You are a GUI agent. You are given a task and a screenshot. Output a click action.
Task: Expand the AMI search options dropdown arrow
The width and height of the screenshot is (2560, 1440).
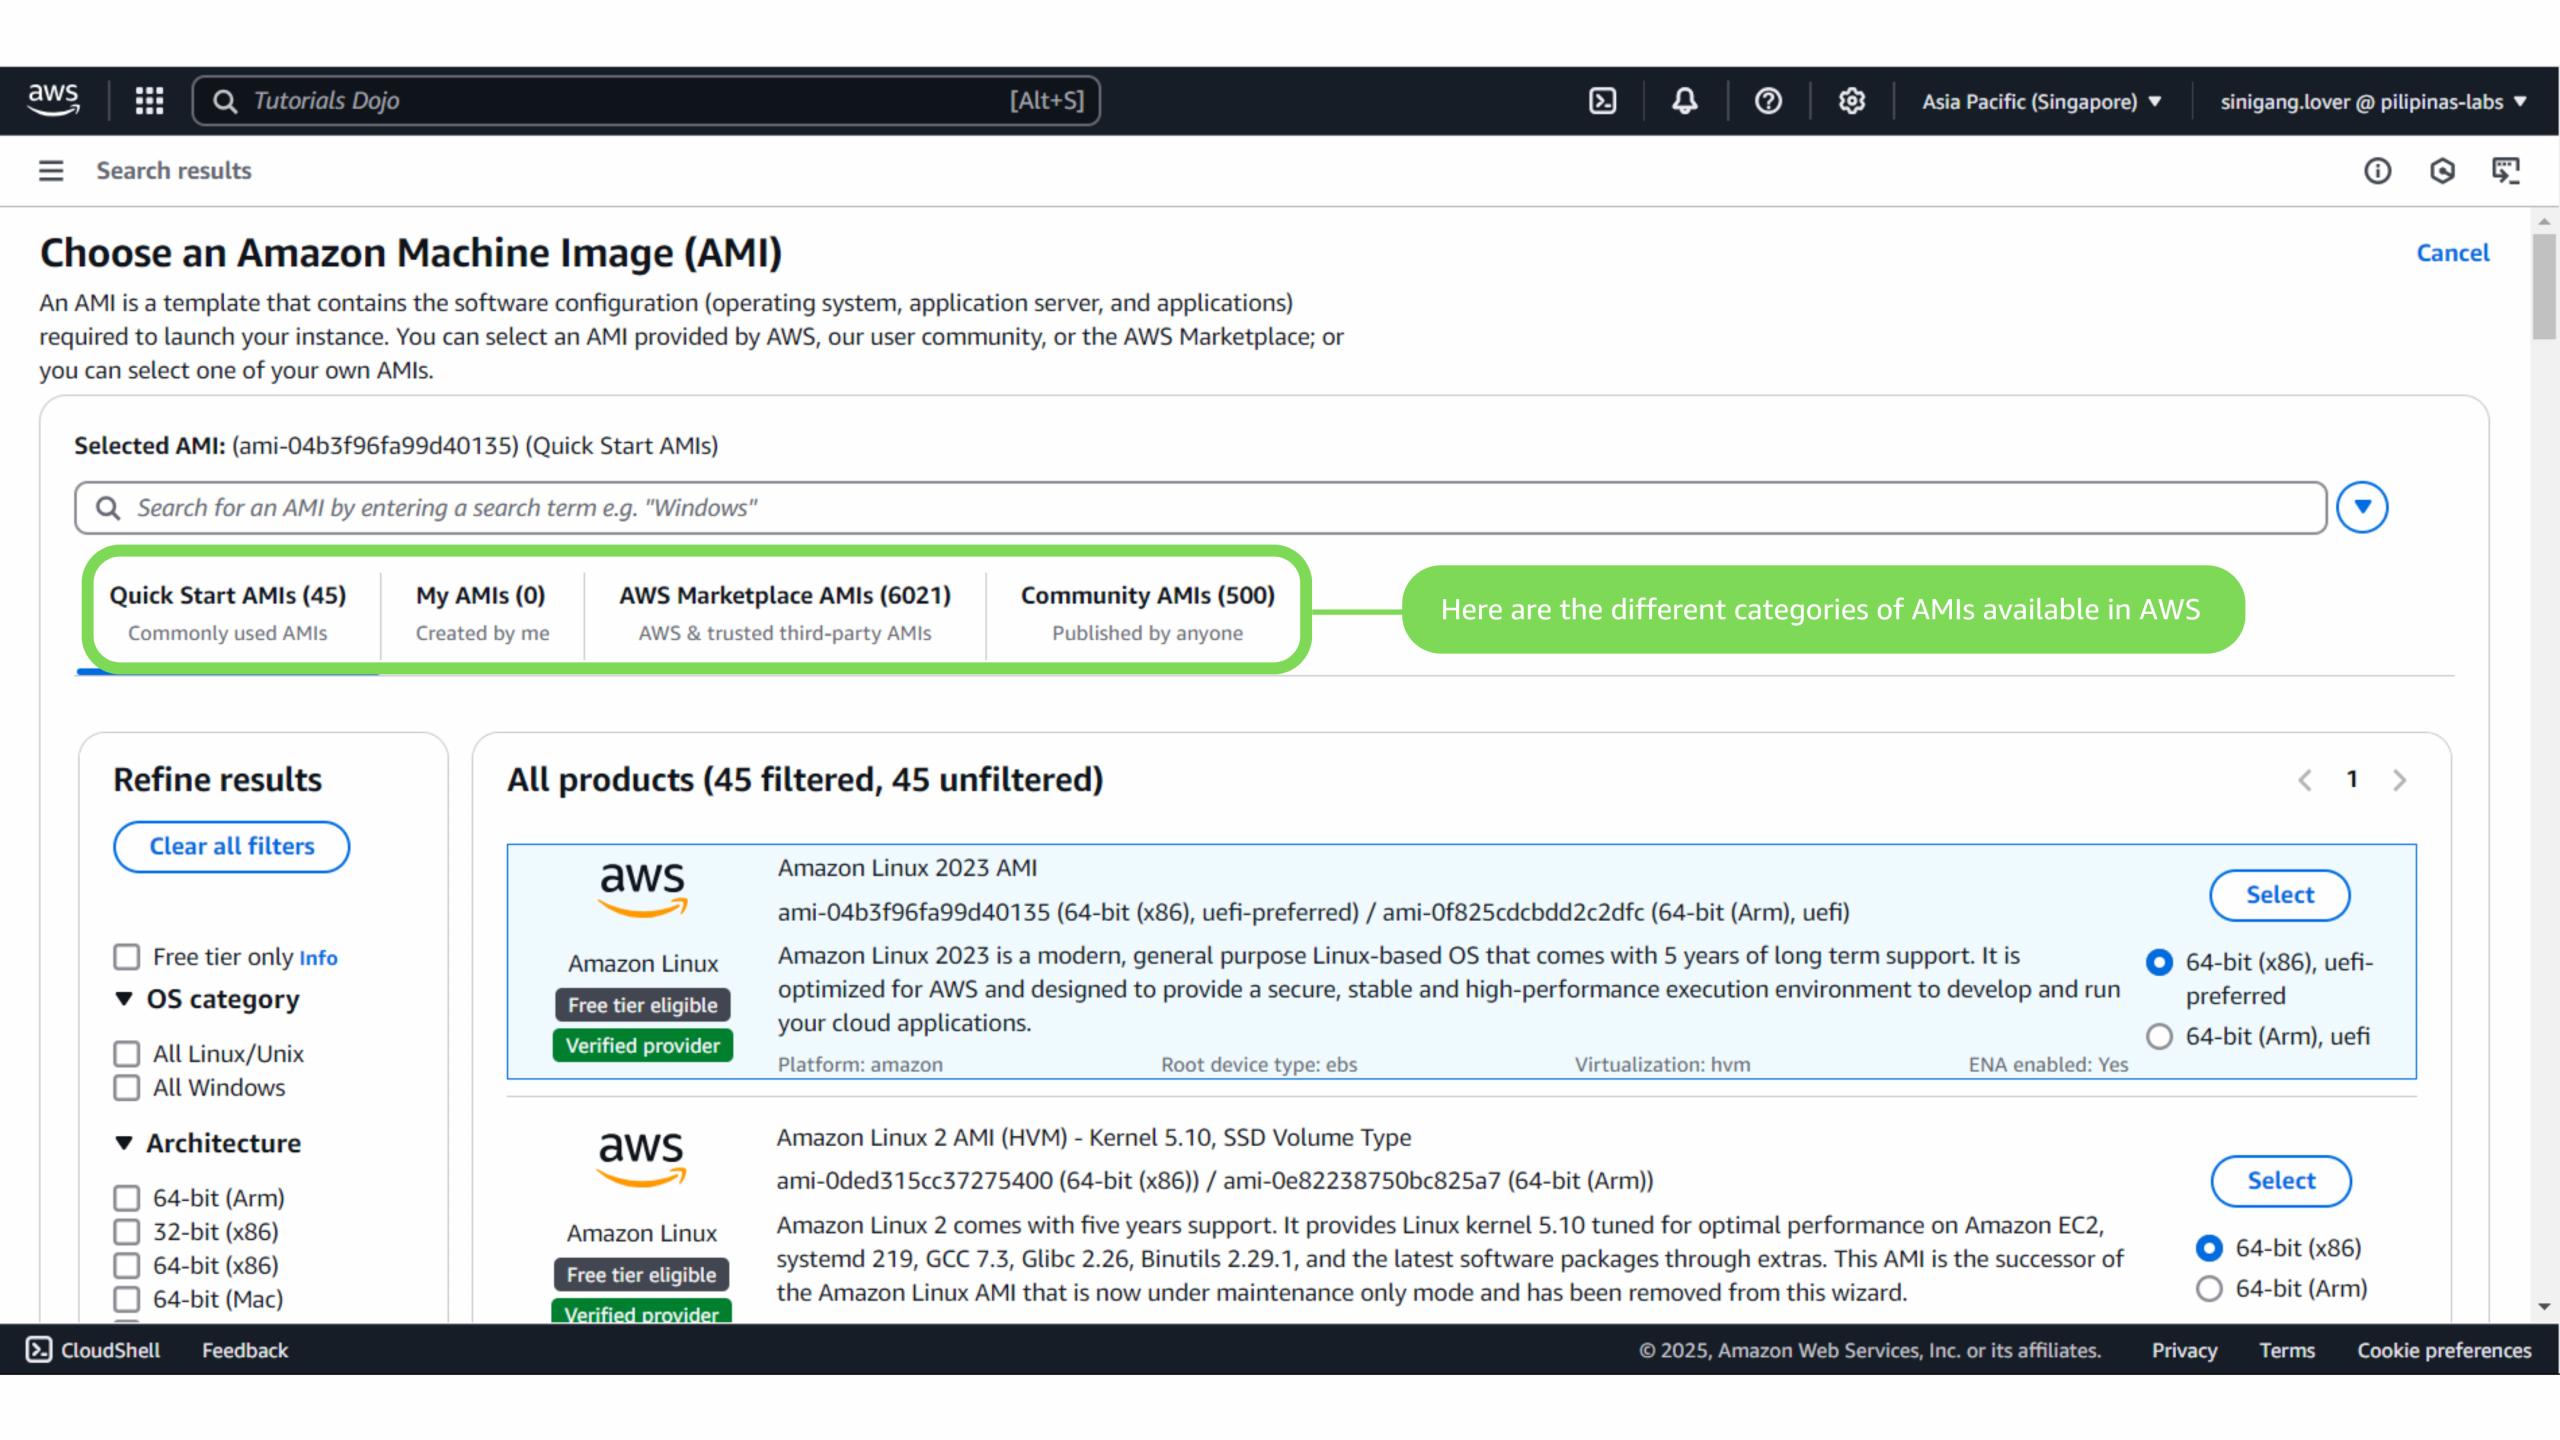point(2362,508)
